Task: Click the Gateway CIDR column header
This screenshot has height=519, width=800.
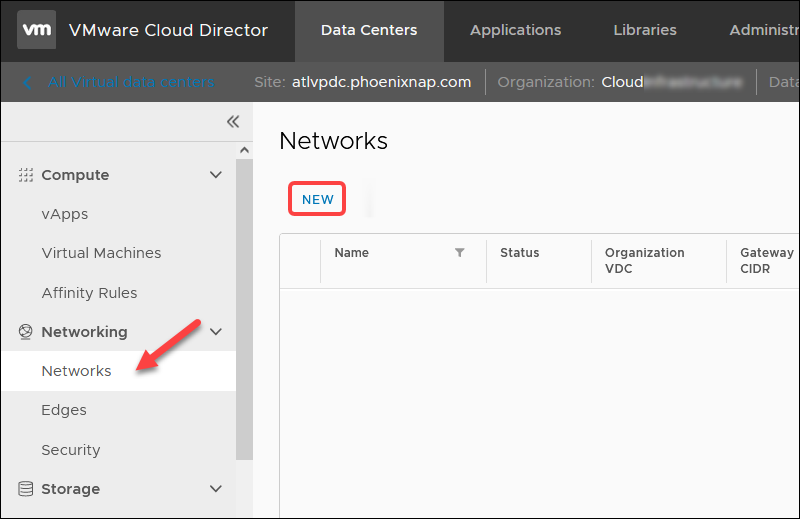Action: click(x=767, y=261)
